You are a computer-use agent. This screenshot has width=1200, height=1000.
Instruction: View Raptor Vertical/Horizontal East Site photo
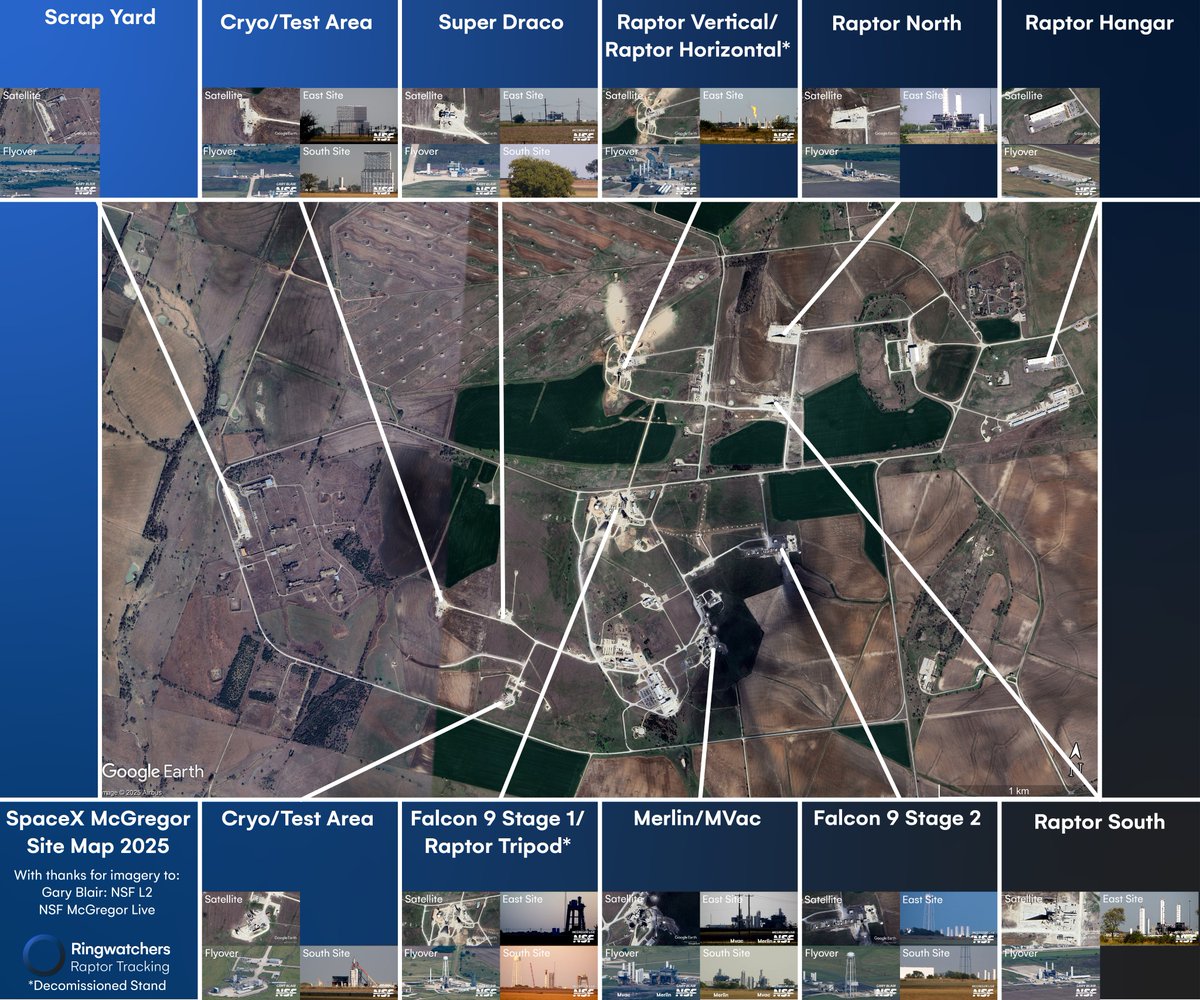(748, 116)
